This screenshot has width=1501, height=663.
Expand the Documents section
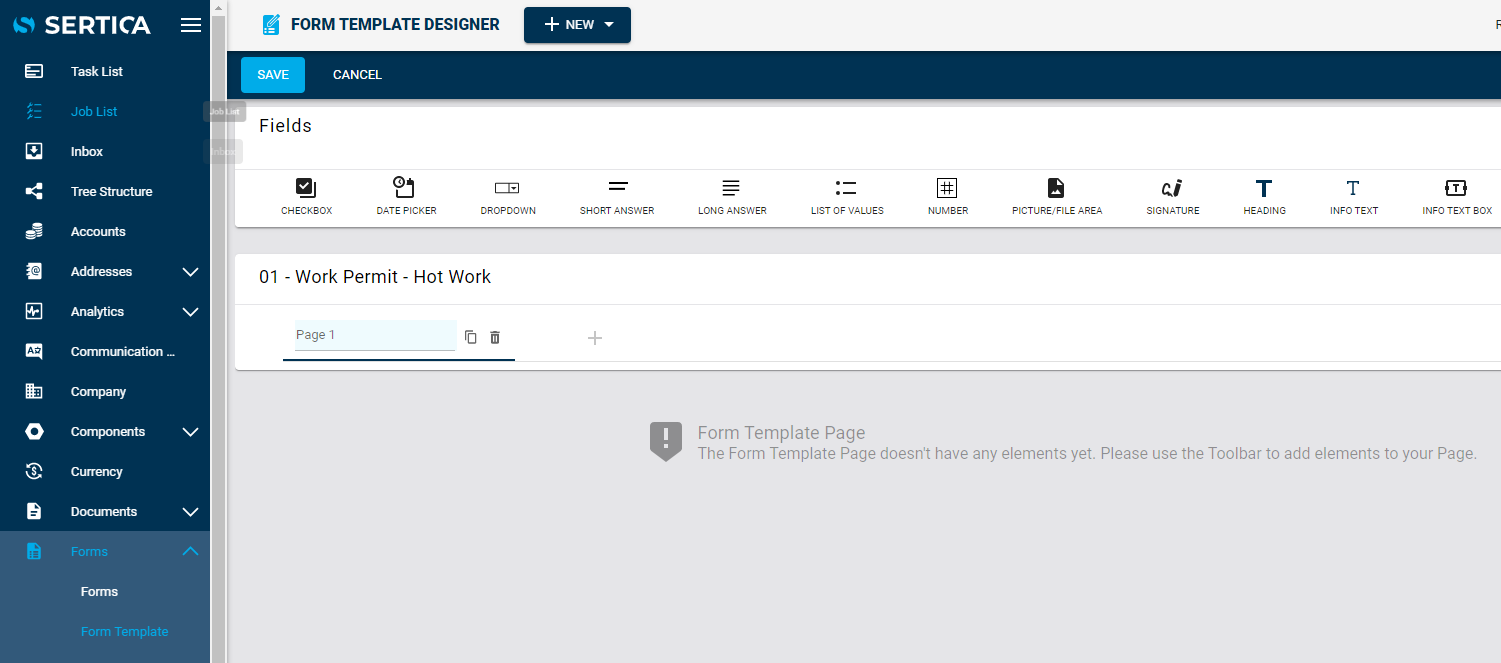tap(191, 511)
